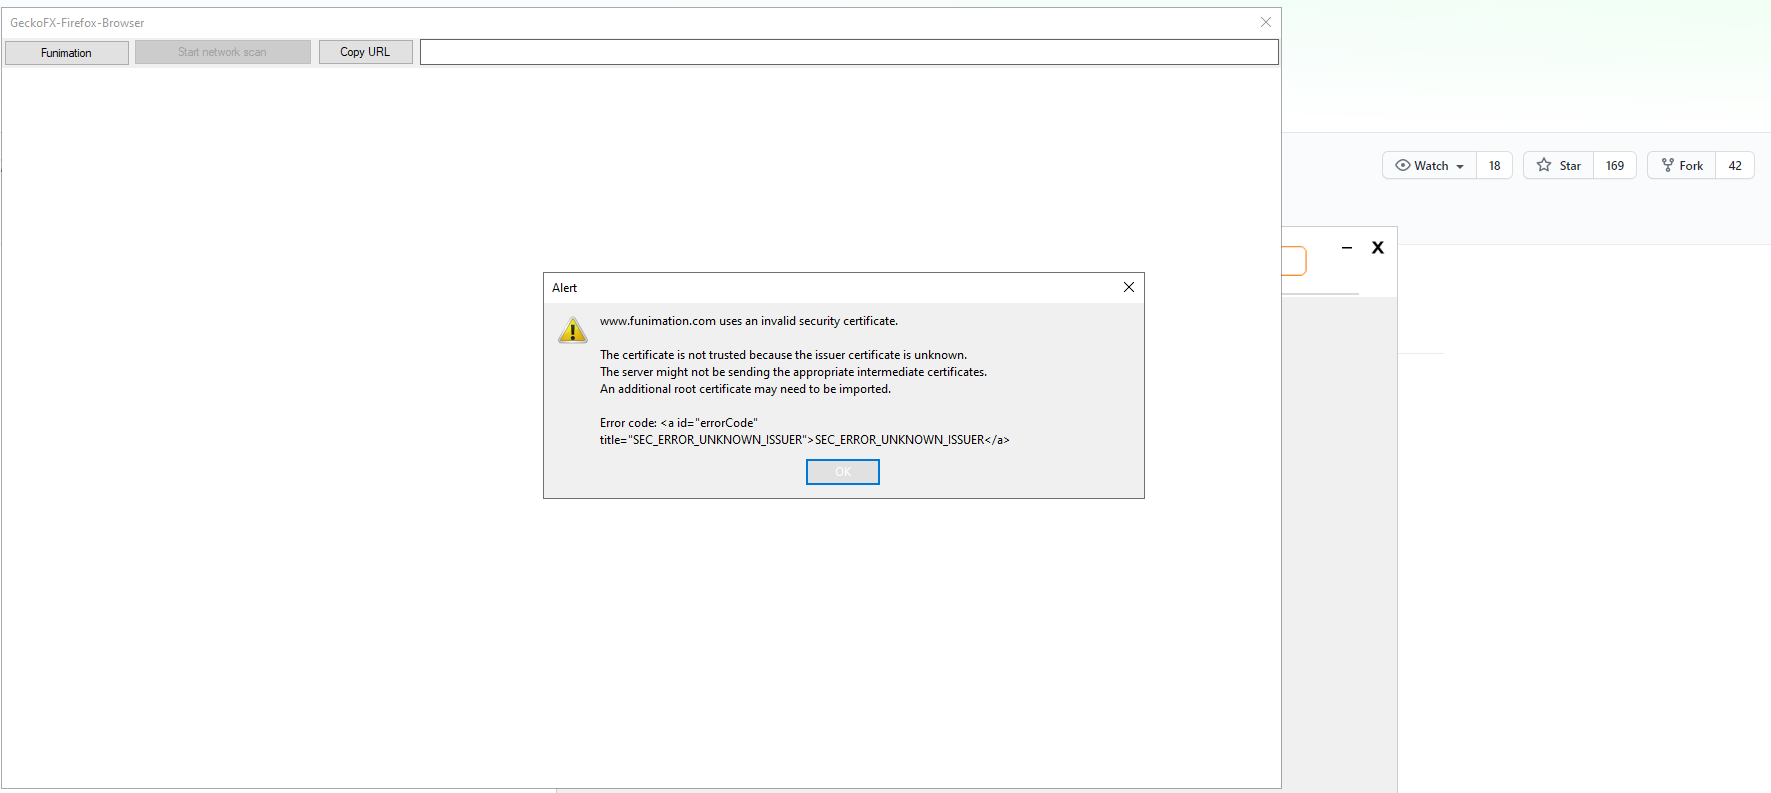The width and height of the screenshot is (1771, 793).
Task: Minimize the background panel with dash icon
Action: point(1347,247)
